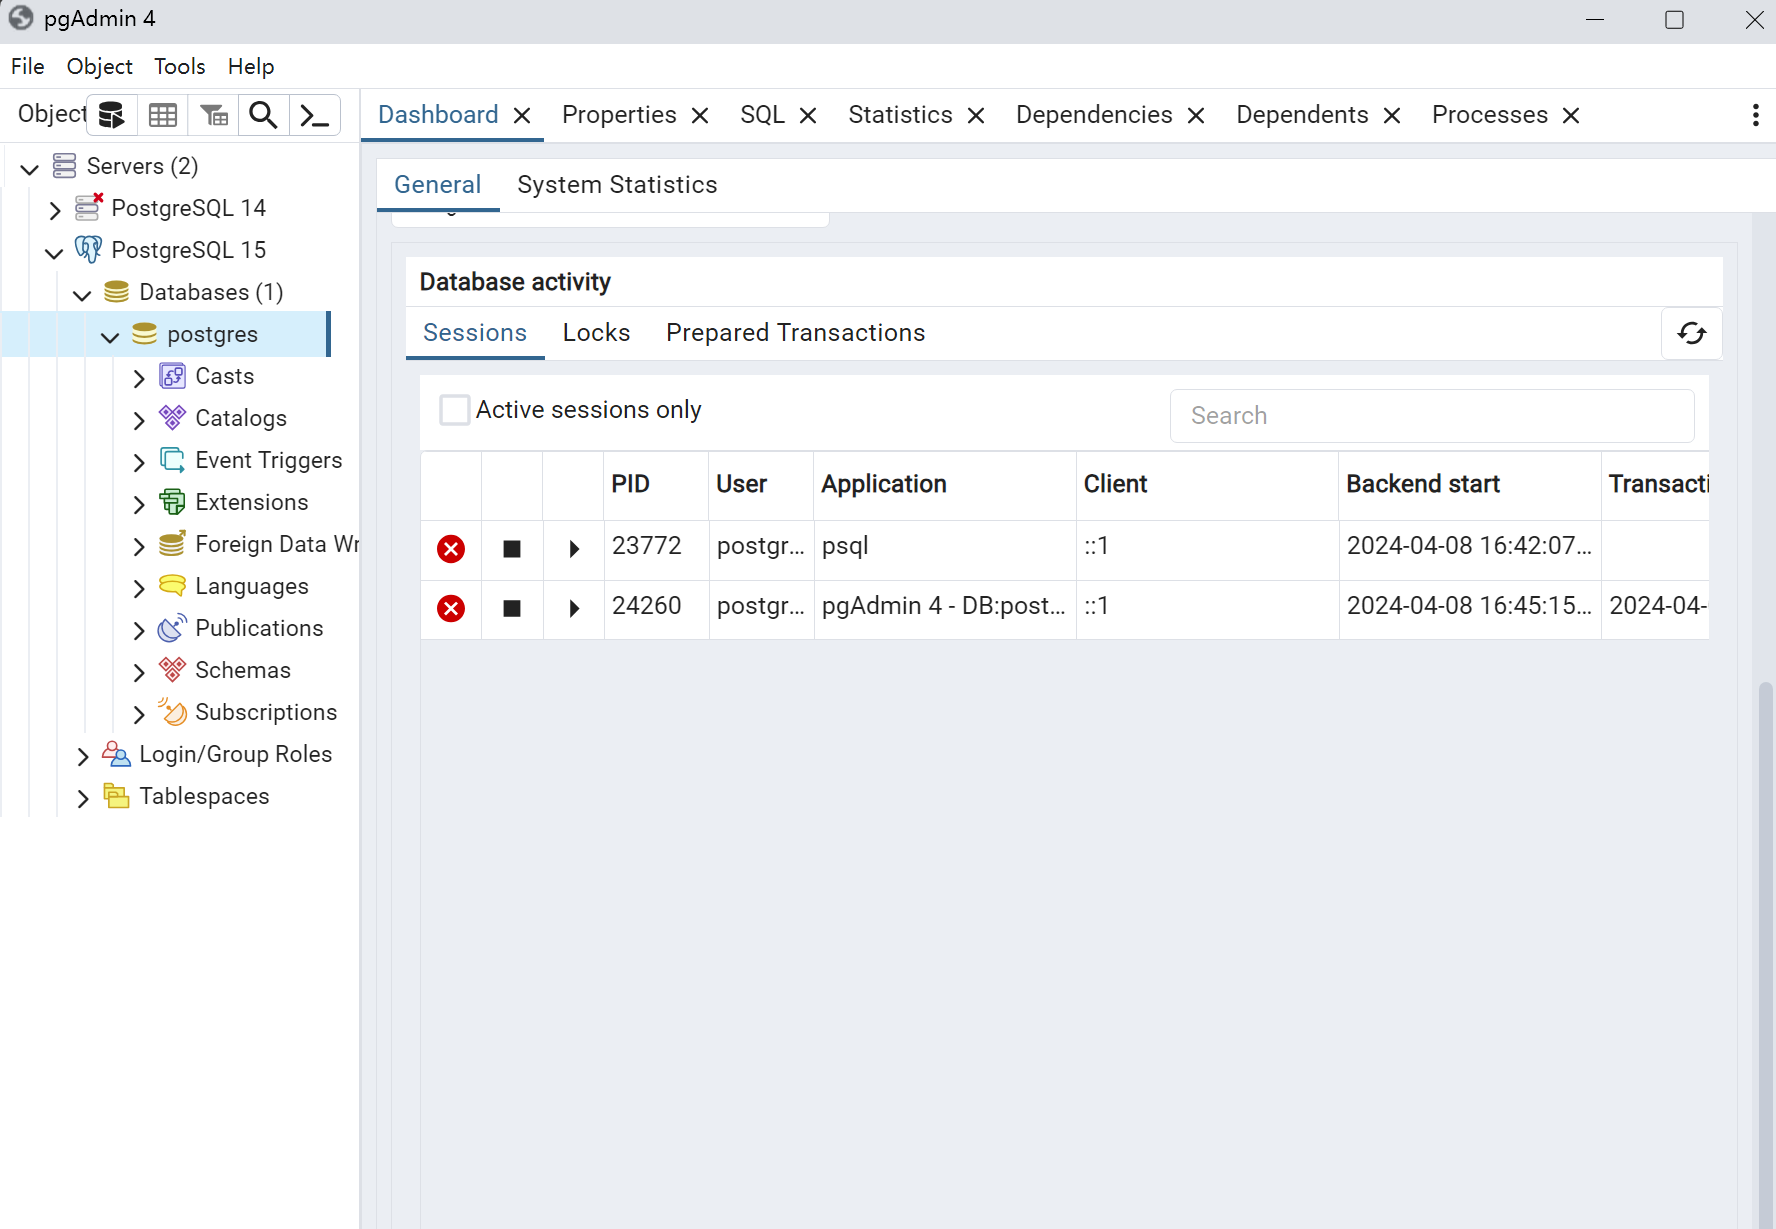Image resolution: width=1776 pixels, height=1229 pixels.
Task: Click the Casts node icon
Action: pyautogui.click(x=172, y=376)
